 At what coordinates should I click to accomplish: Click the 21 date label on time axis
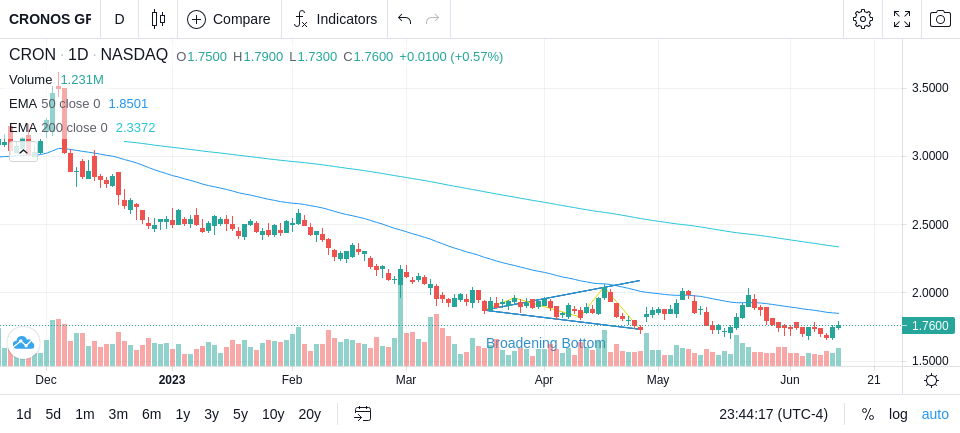874,380
